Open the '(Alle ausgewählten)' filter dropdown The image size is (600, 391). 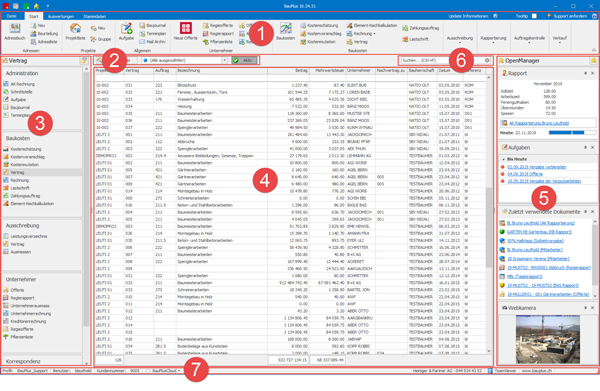pos(225,60)
